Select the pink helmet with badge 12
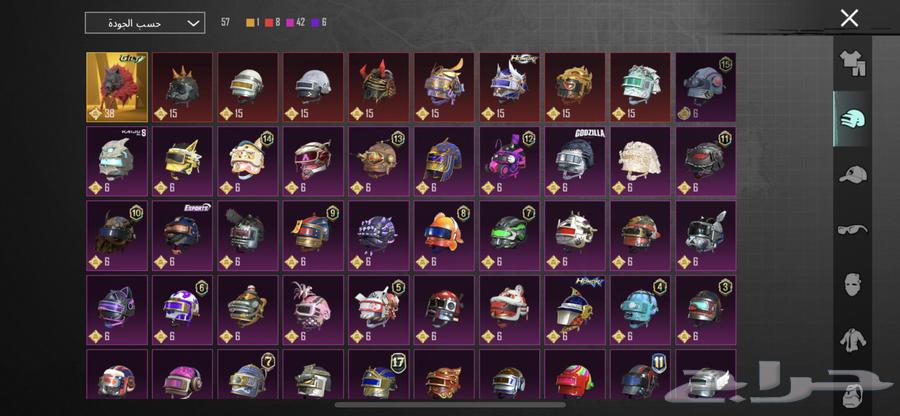The image size is (900, 416). [510, 161]
